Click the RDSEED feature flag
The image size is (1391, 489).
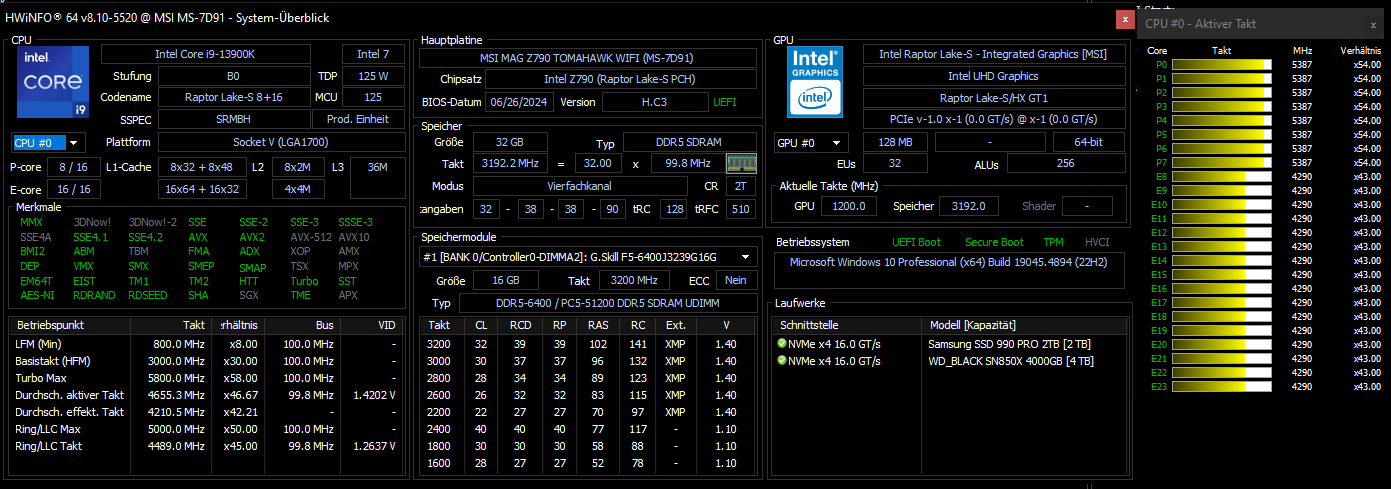coord(147,295)
